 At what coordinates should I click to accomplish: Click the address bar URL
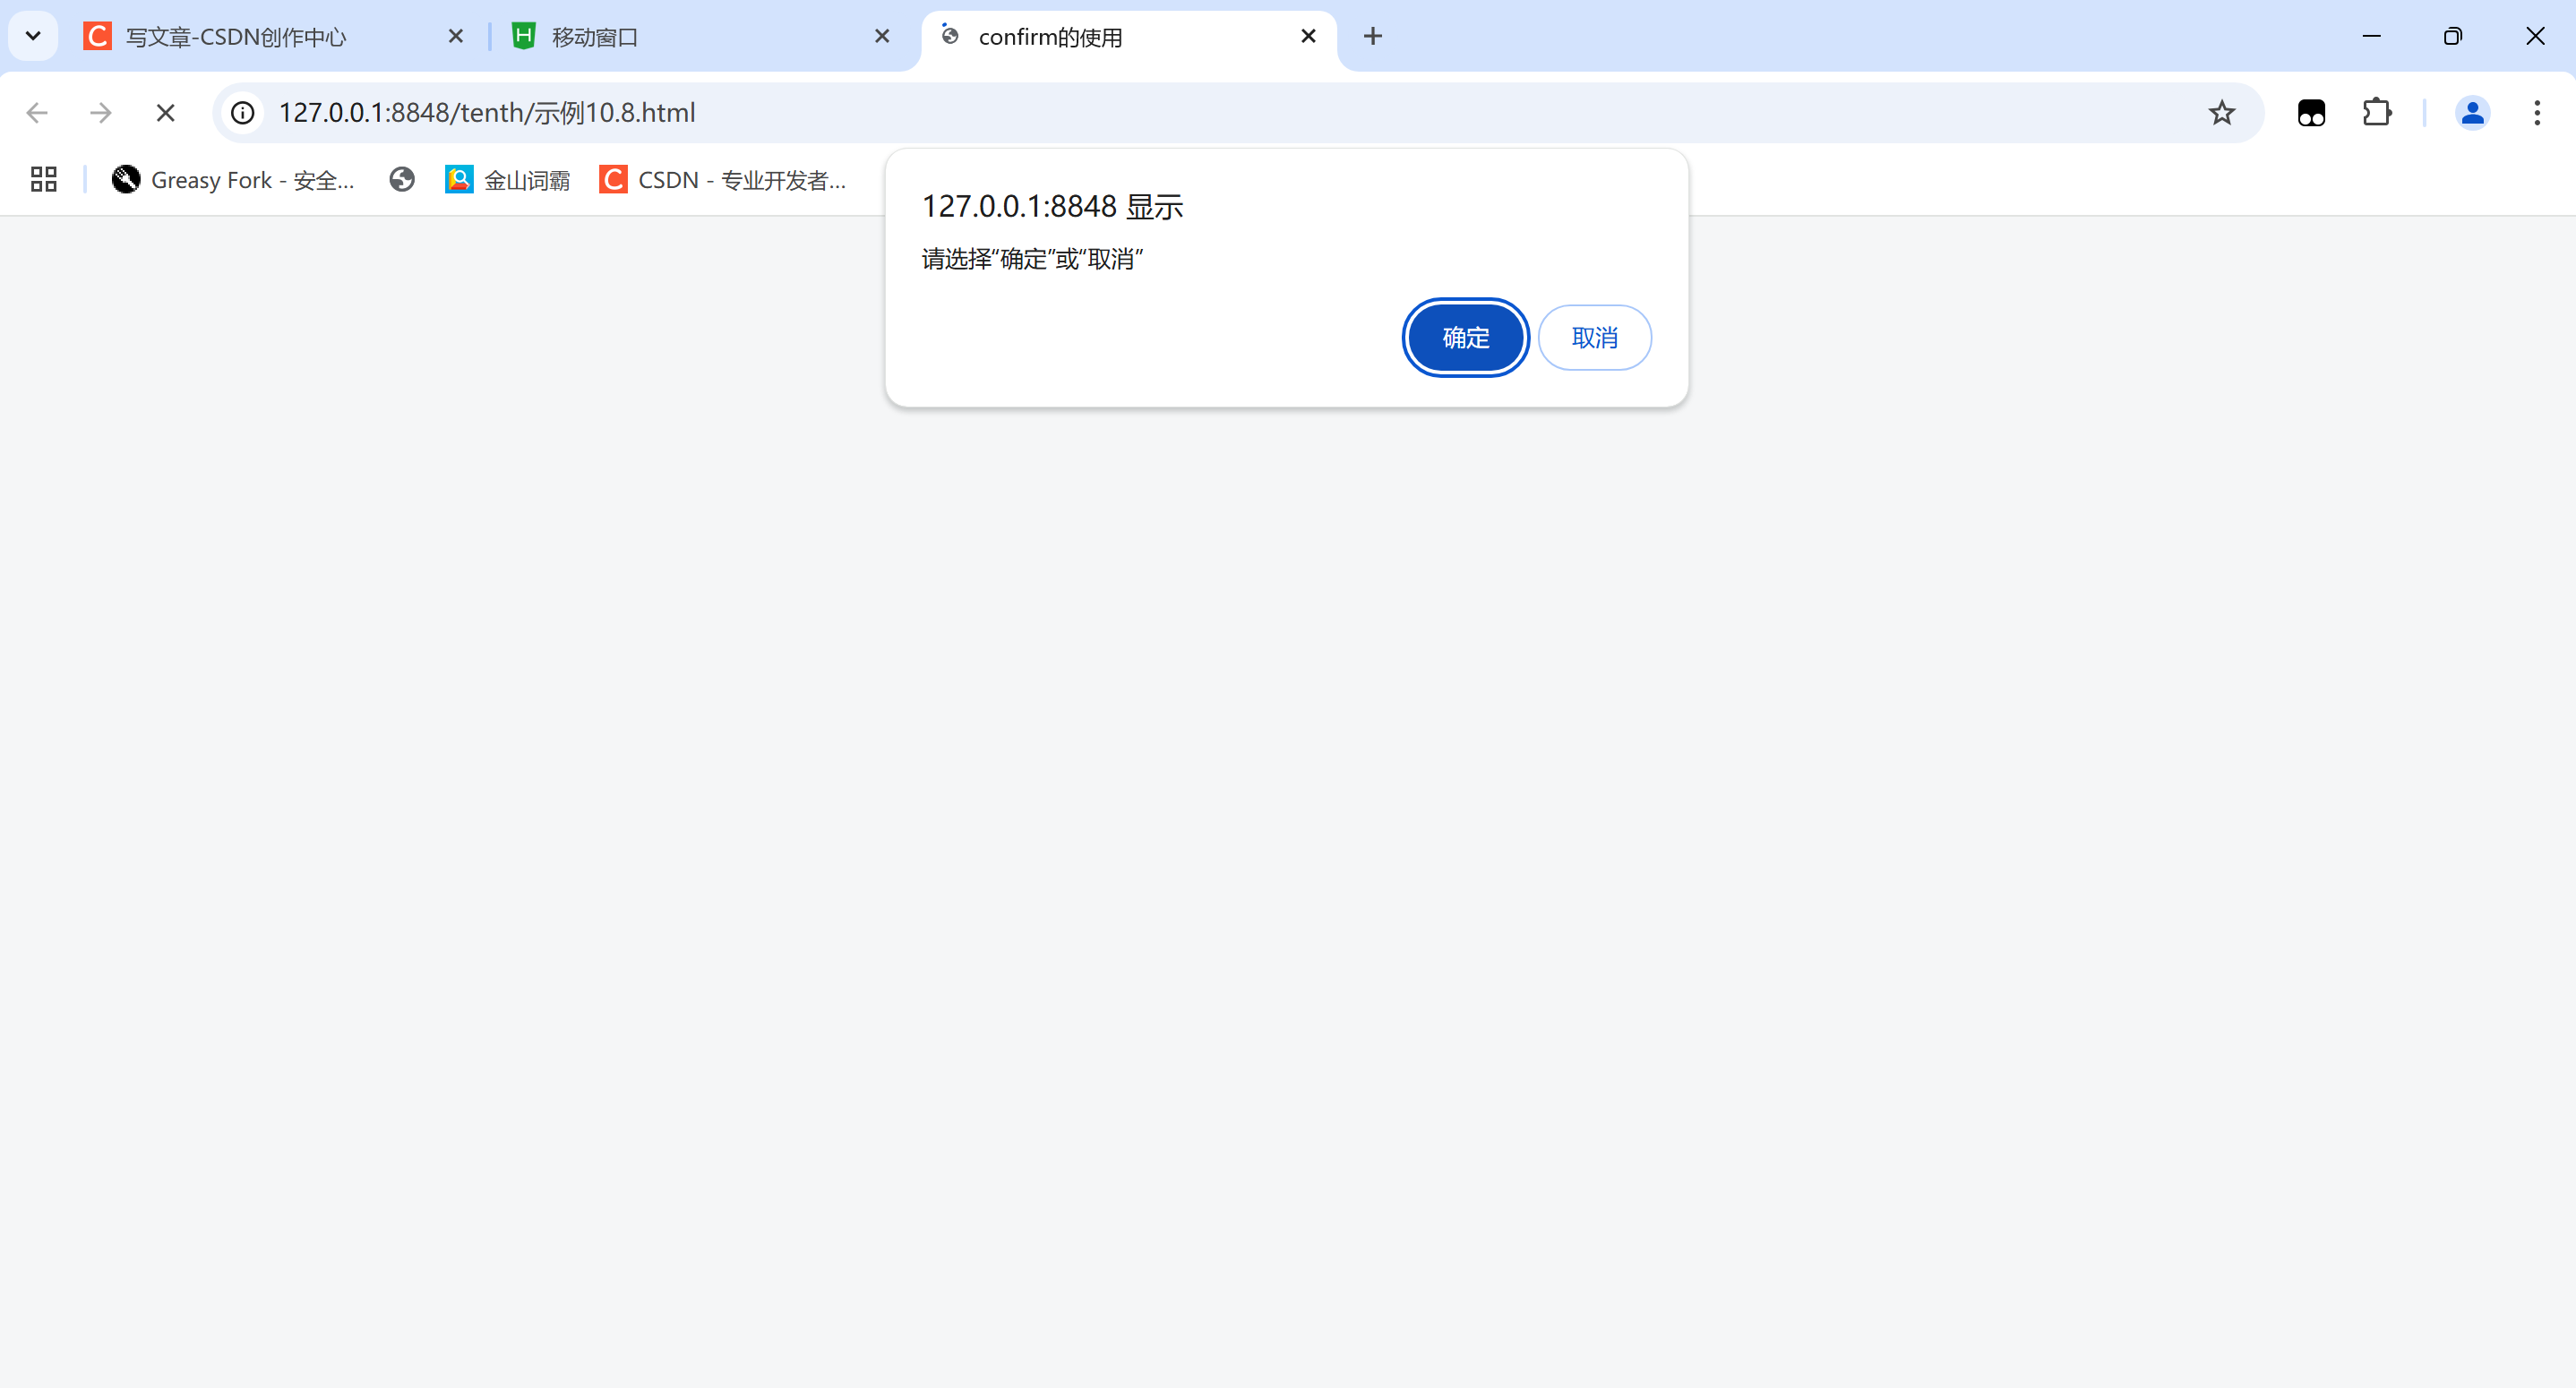(486, 113)
